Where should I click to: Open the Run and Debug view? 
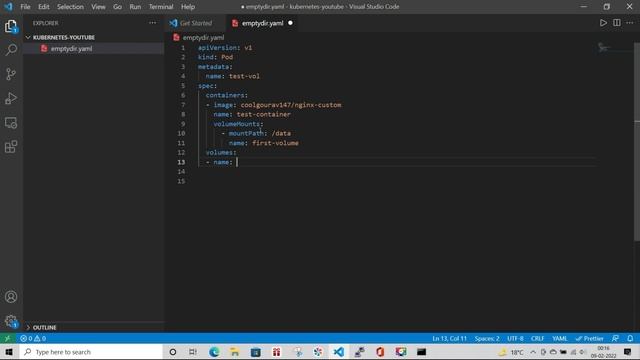11,98
